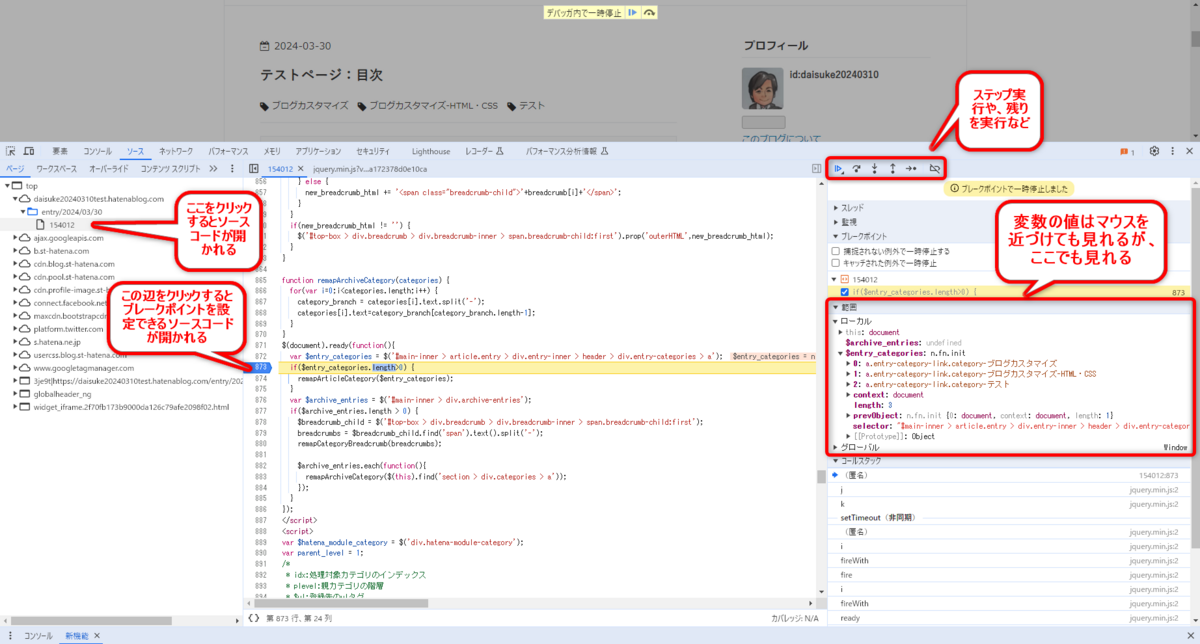The width and height of the screenshot is (1200, 644).
Task: Select the オーバーライド navigator tab
Action: 108,169
